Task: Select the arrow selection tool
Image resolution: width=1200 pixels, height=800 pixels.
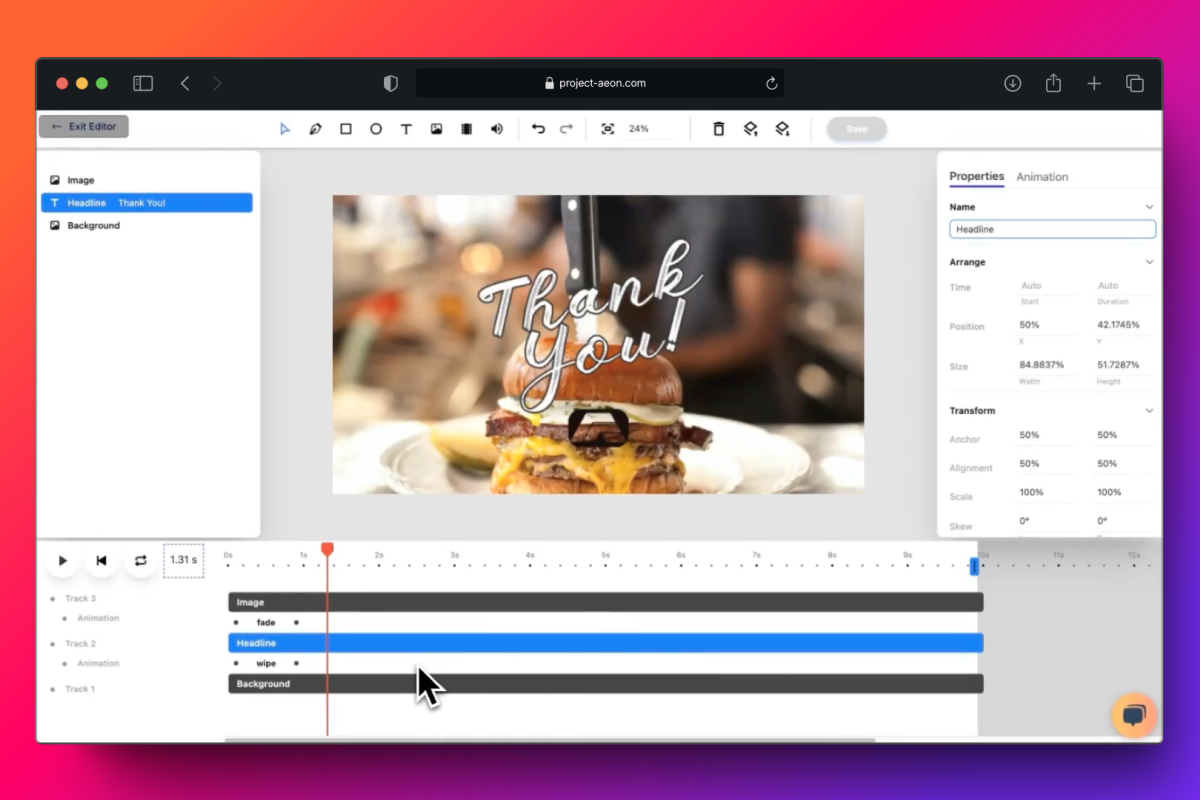Action: [x=285, y=129]
